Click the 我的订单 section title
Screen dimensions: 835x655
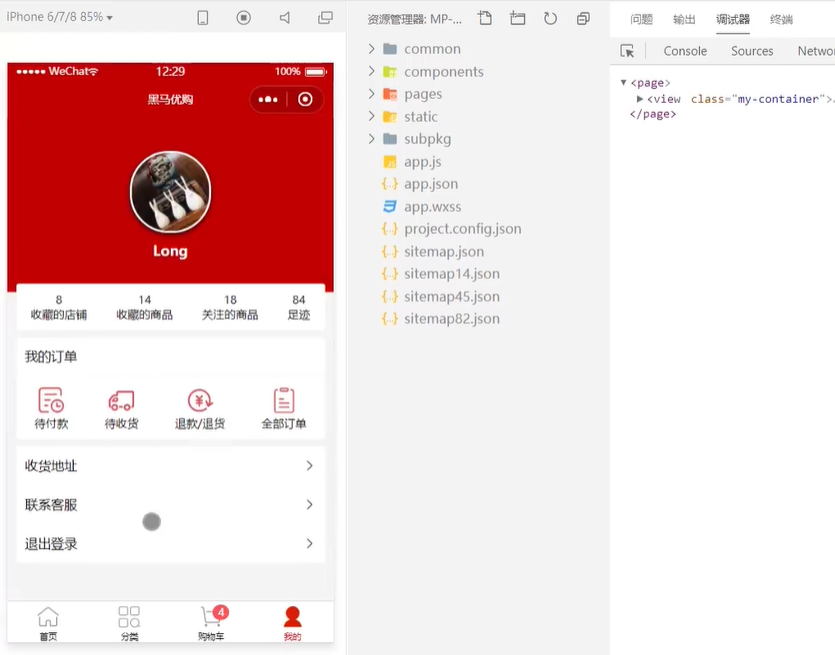coord(51,357)
